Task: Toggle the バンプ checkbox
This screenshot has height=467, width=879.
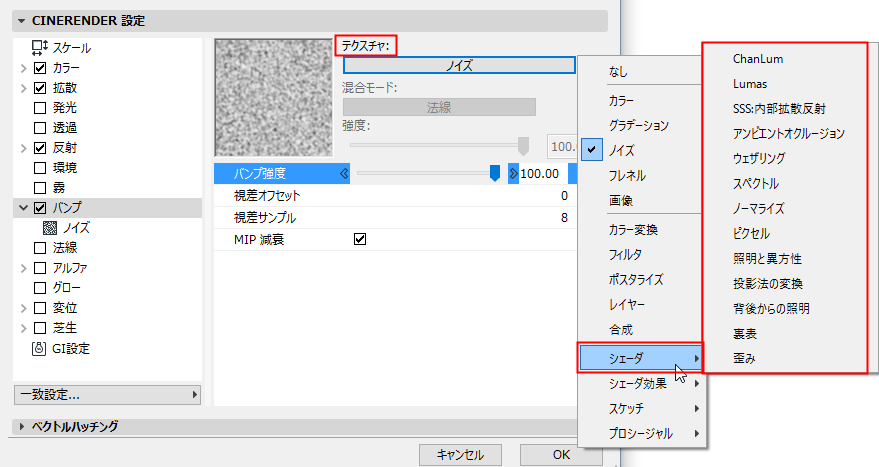Action: pyautogui.click(x=40, y=208)
